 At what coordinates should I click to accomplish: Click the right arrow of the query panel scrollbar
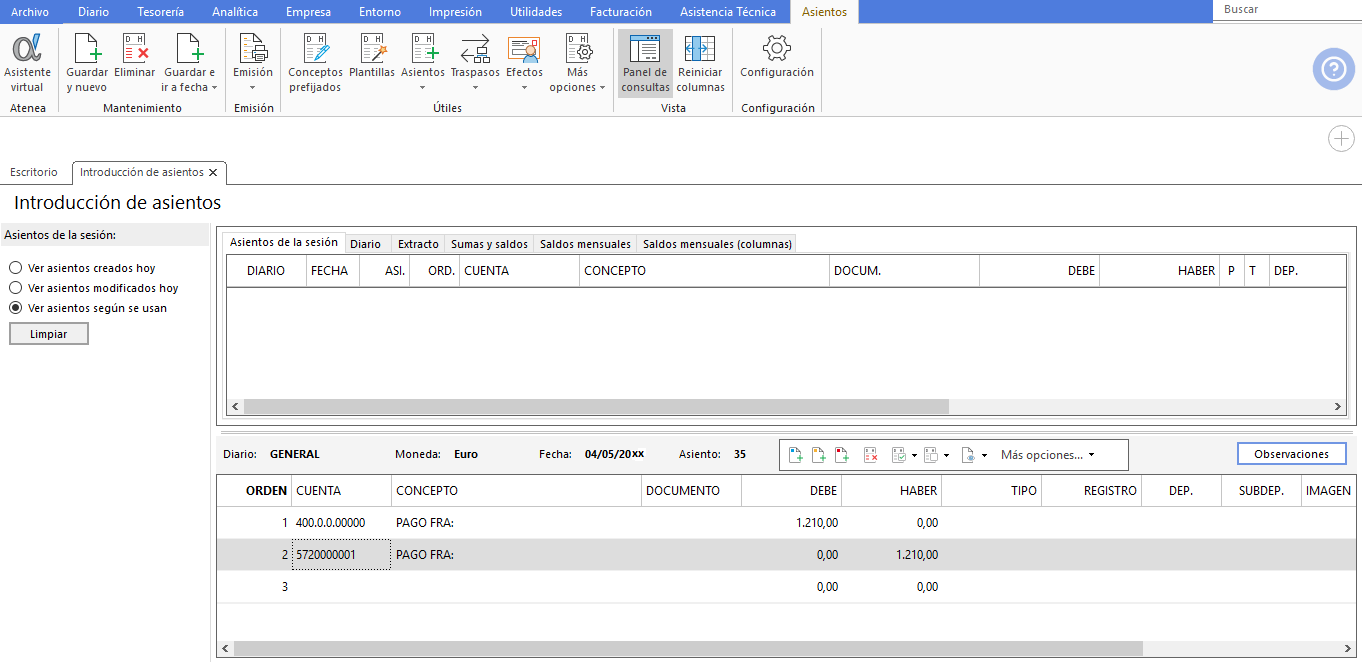(1338, 407)
